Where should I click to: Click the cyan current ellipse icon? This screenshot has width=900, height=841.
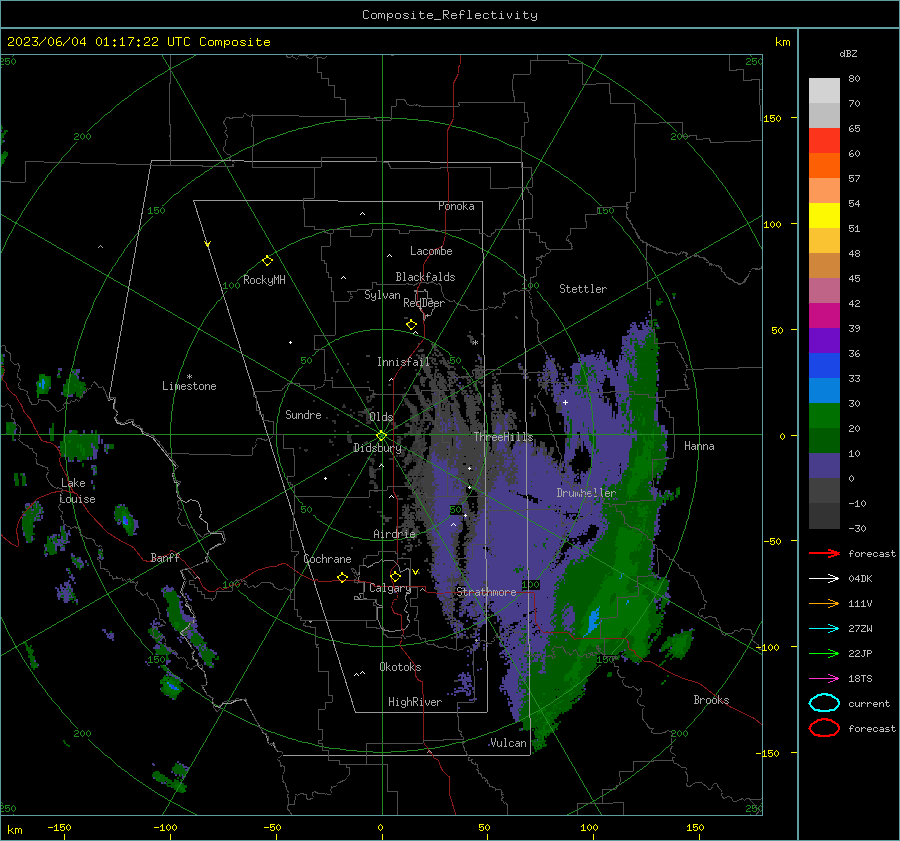pos(824,703)
